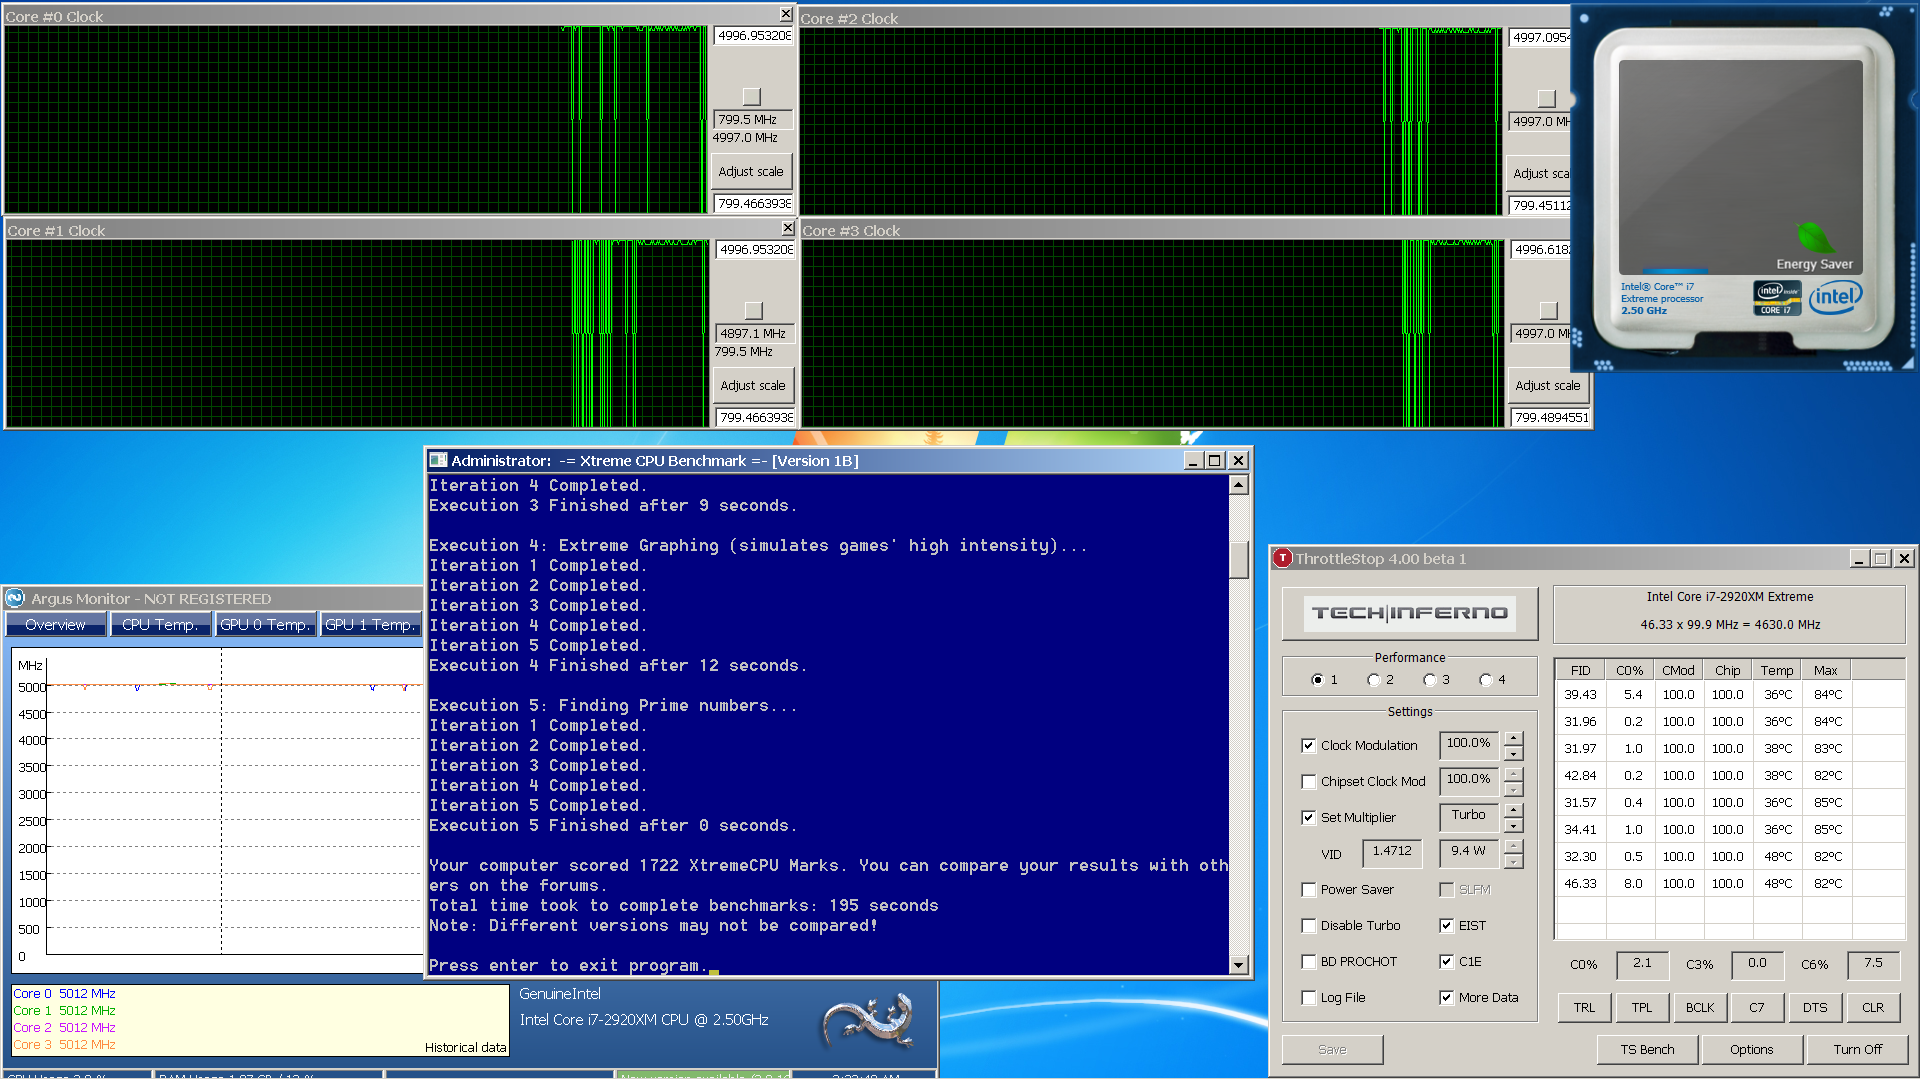Image resolution: width=1920 pixels, height=1080 pixels.
Task: Close the Core #0 Clock panel
Action: [x=786, y=14]
